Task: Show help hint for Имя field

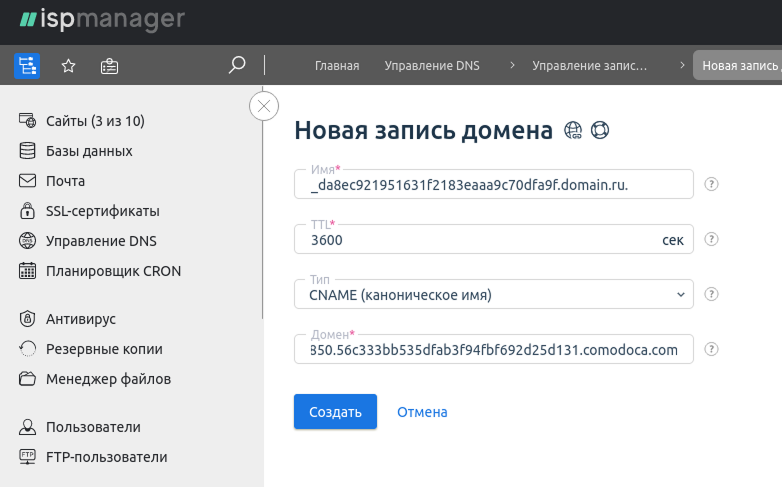Action: click(x=712, y=184)
